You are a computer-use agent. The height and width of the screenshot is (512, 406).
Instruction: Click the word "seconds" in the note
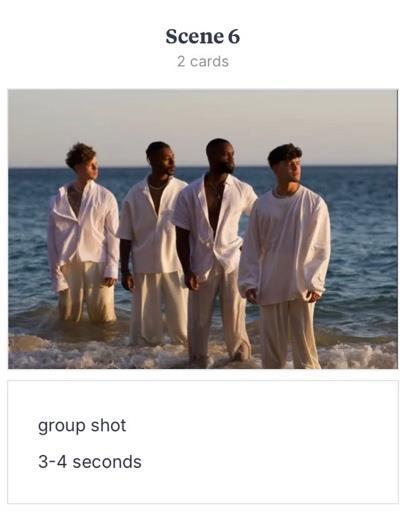pos(107,462)
